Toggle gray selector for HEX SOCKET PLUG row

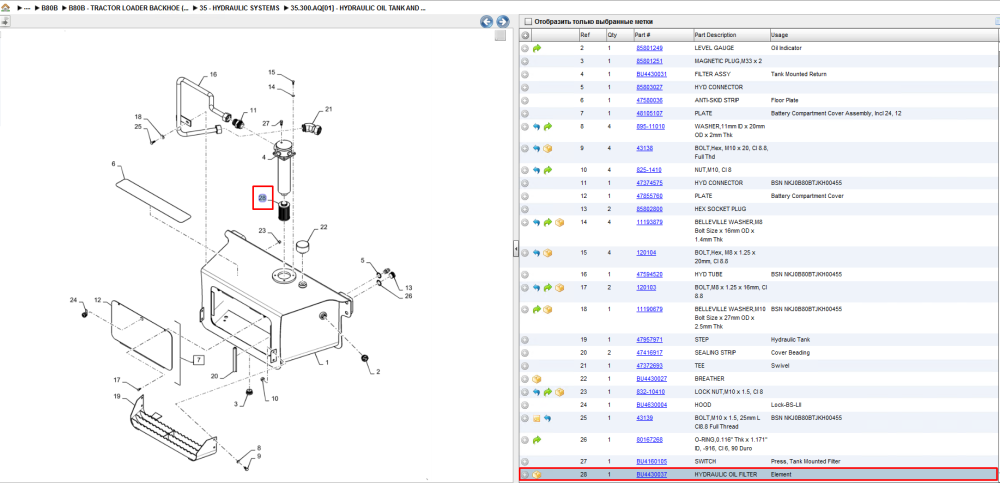(x=525, y=209)
